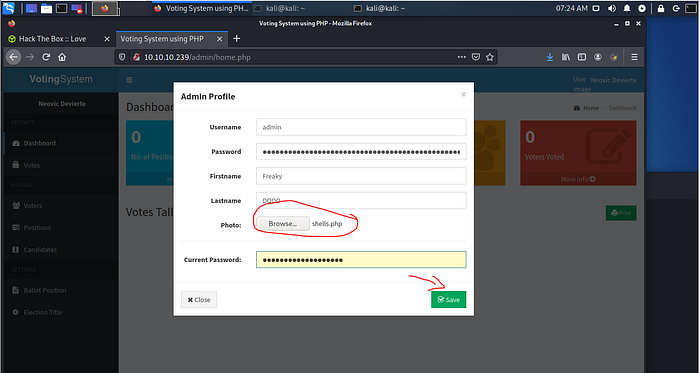Open the Library icon in toolbar
The width and height of the screenshot is (700, 373).
click(x=566, y=57)
